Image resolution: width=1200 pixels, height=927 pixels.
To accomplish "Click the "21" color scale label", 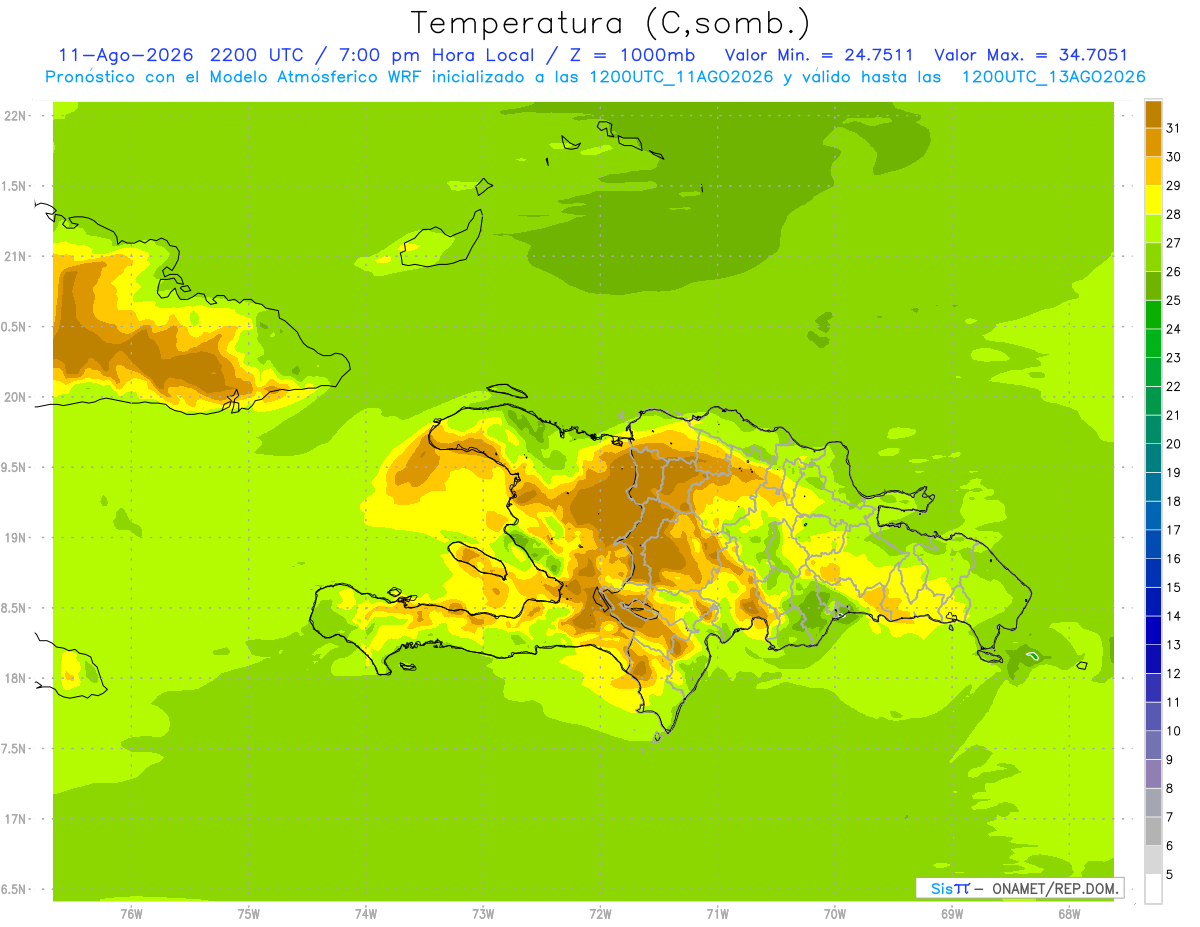I will pos(1173,415).
